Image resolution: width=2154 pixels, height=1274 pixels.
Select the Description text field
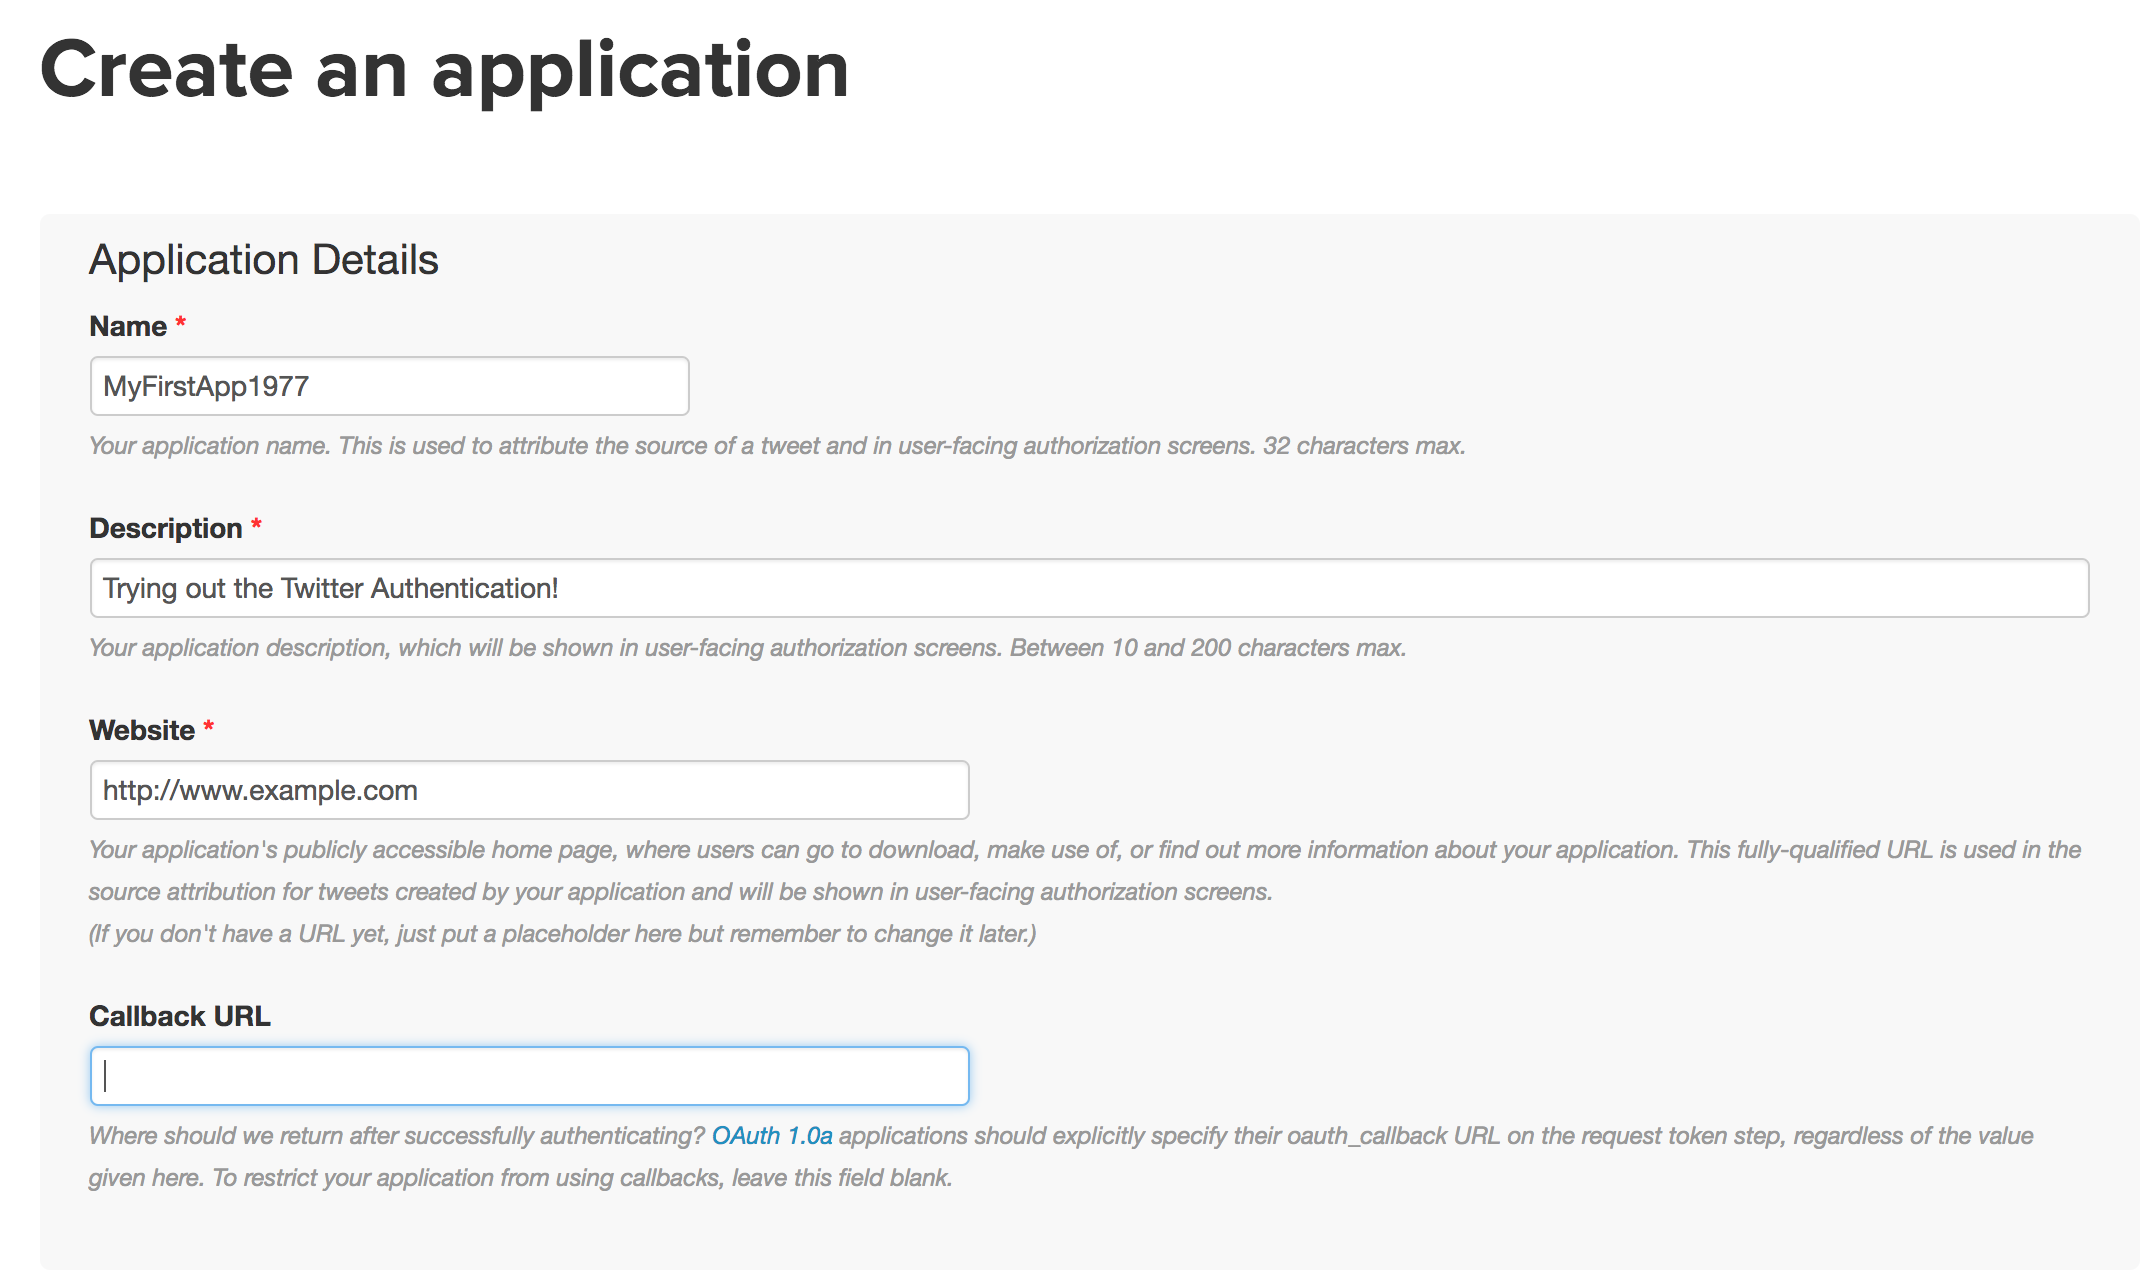[1089, 588]
